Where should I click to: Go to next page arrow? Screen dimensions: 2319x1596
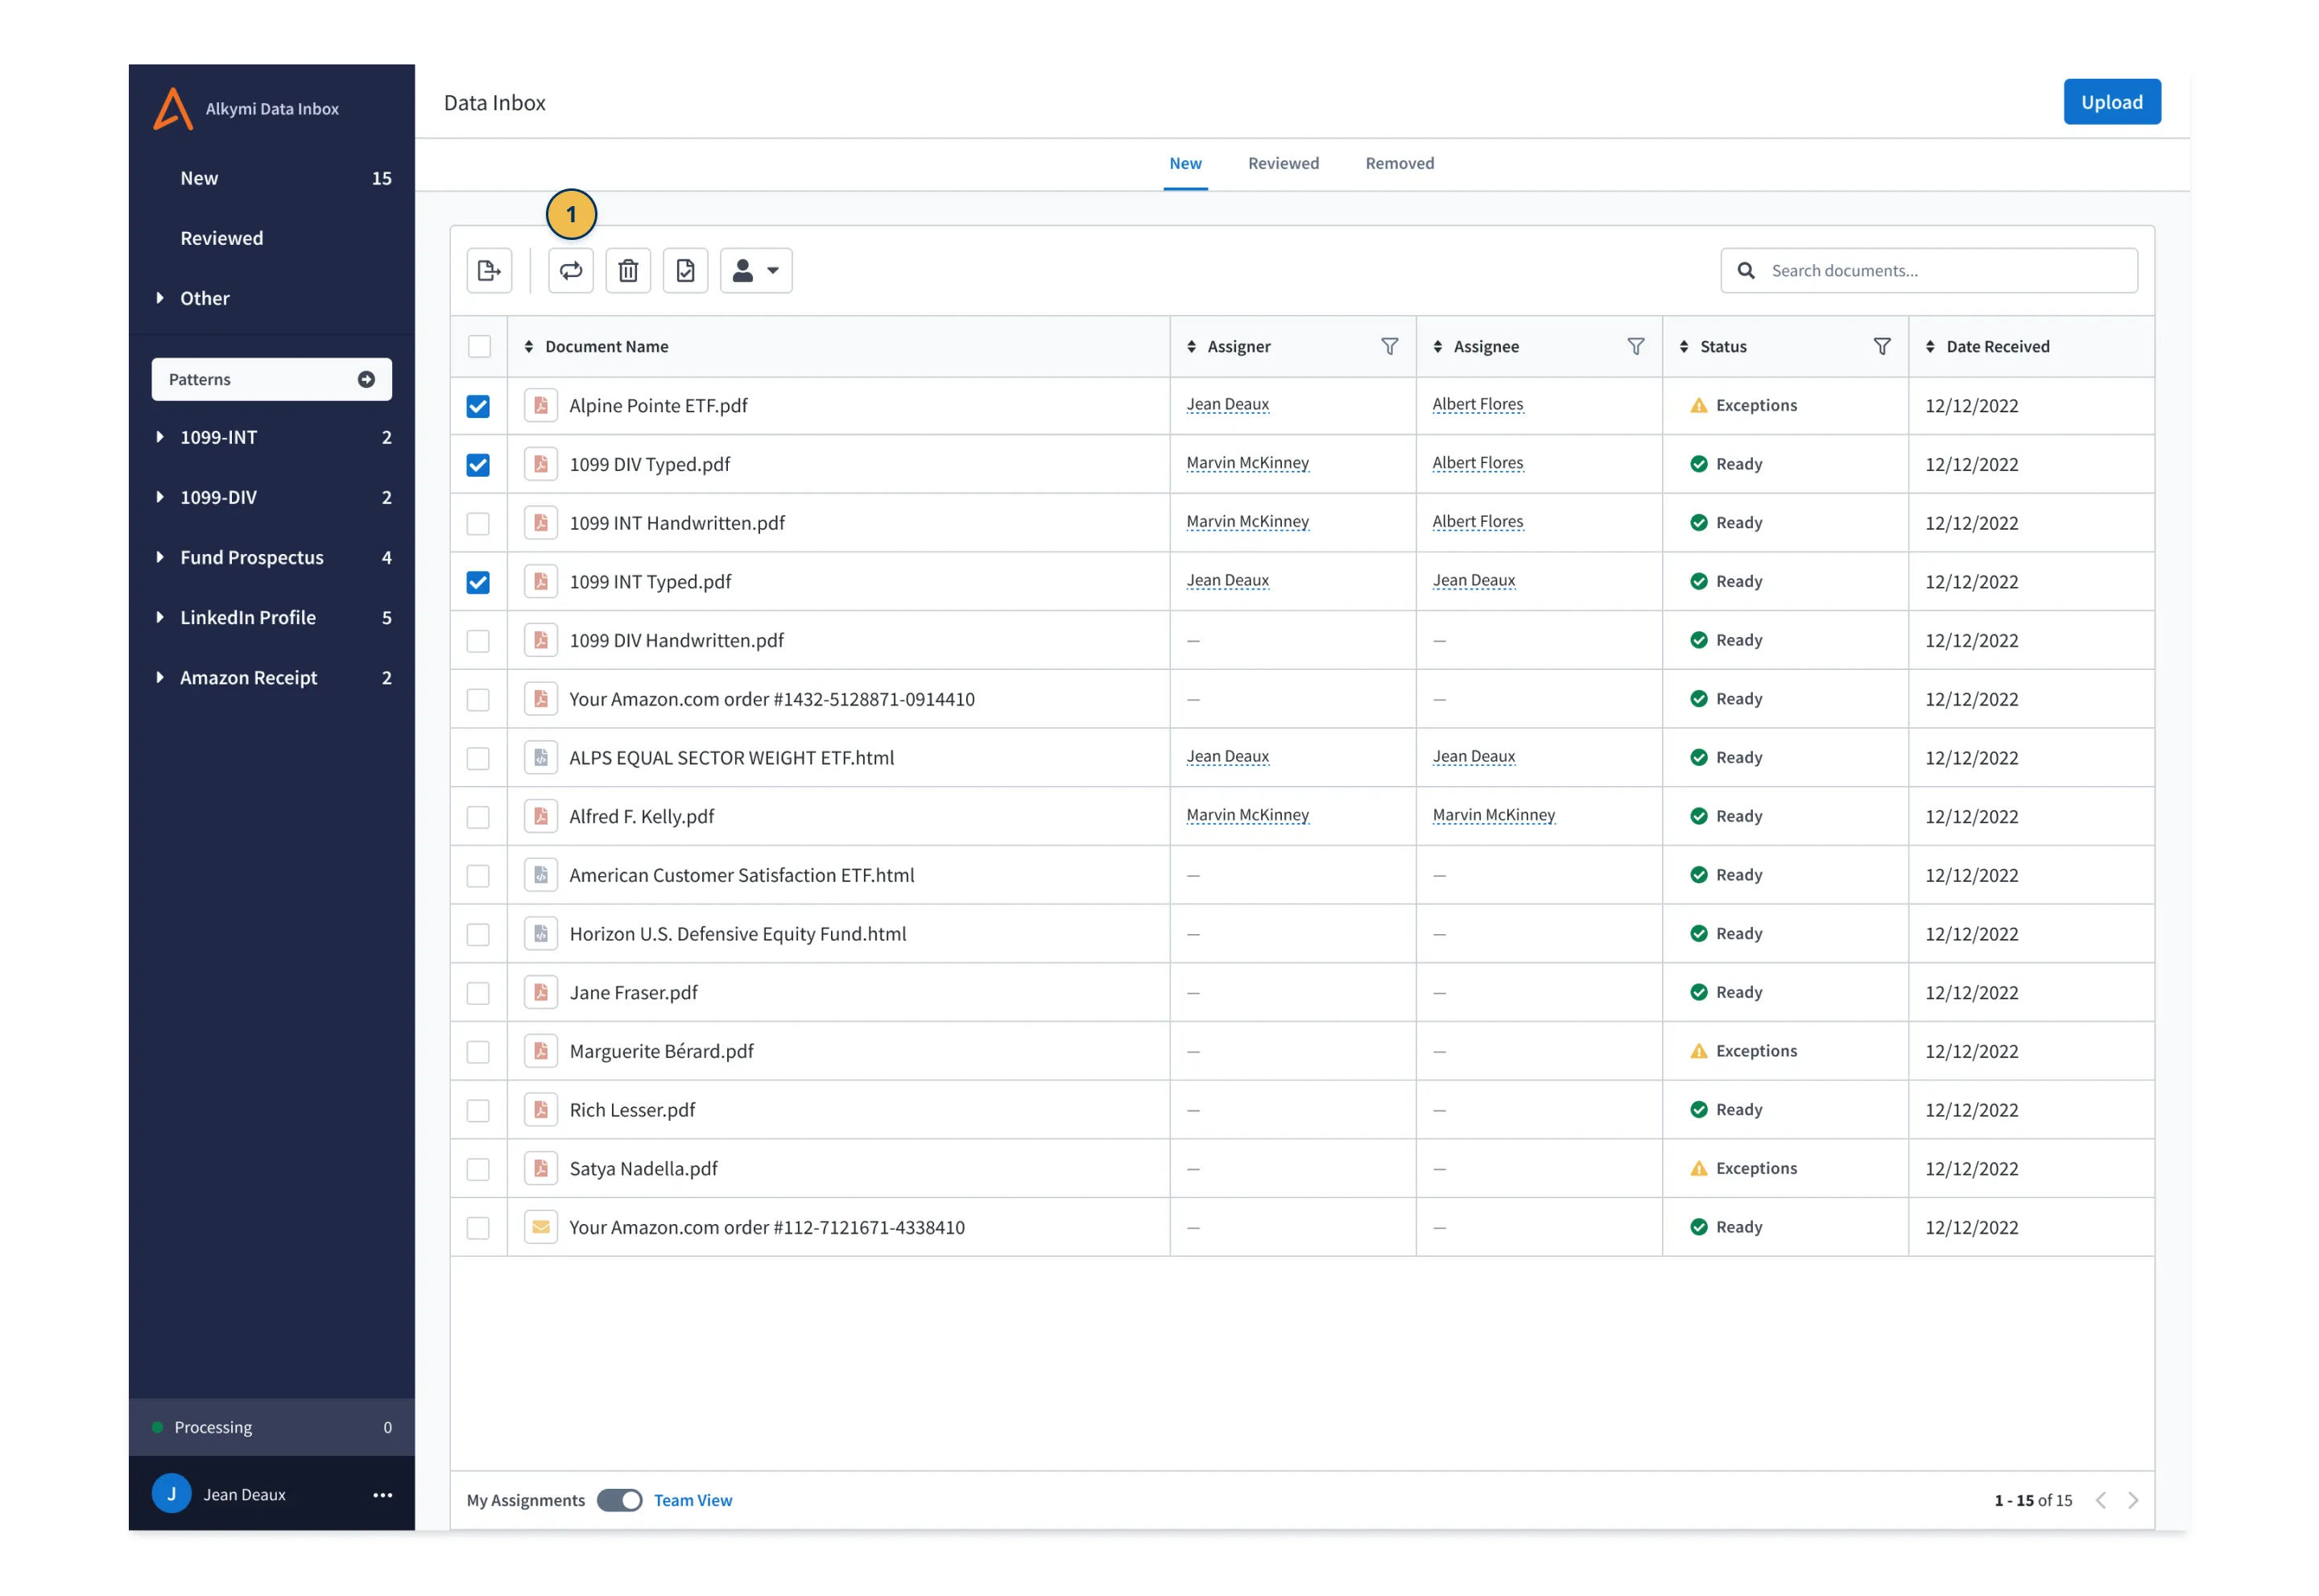point(2133,1500)
